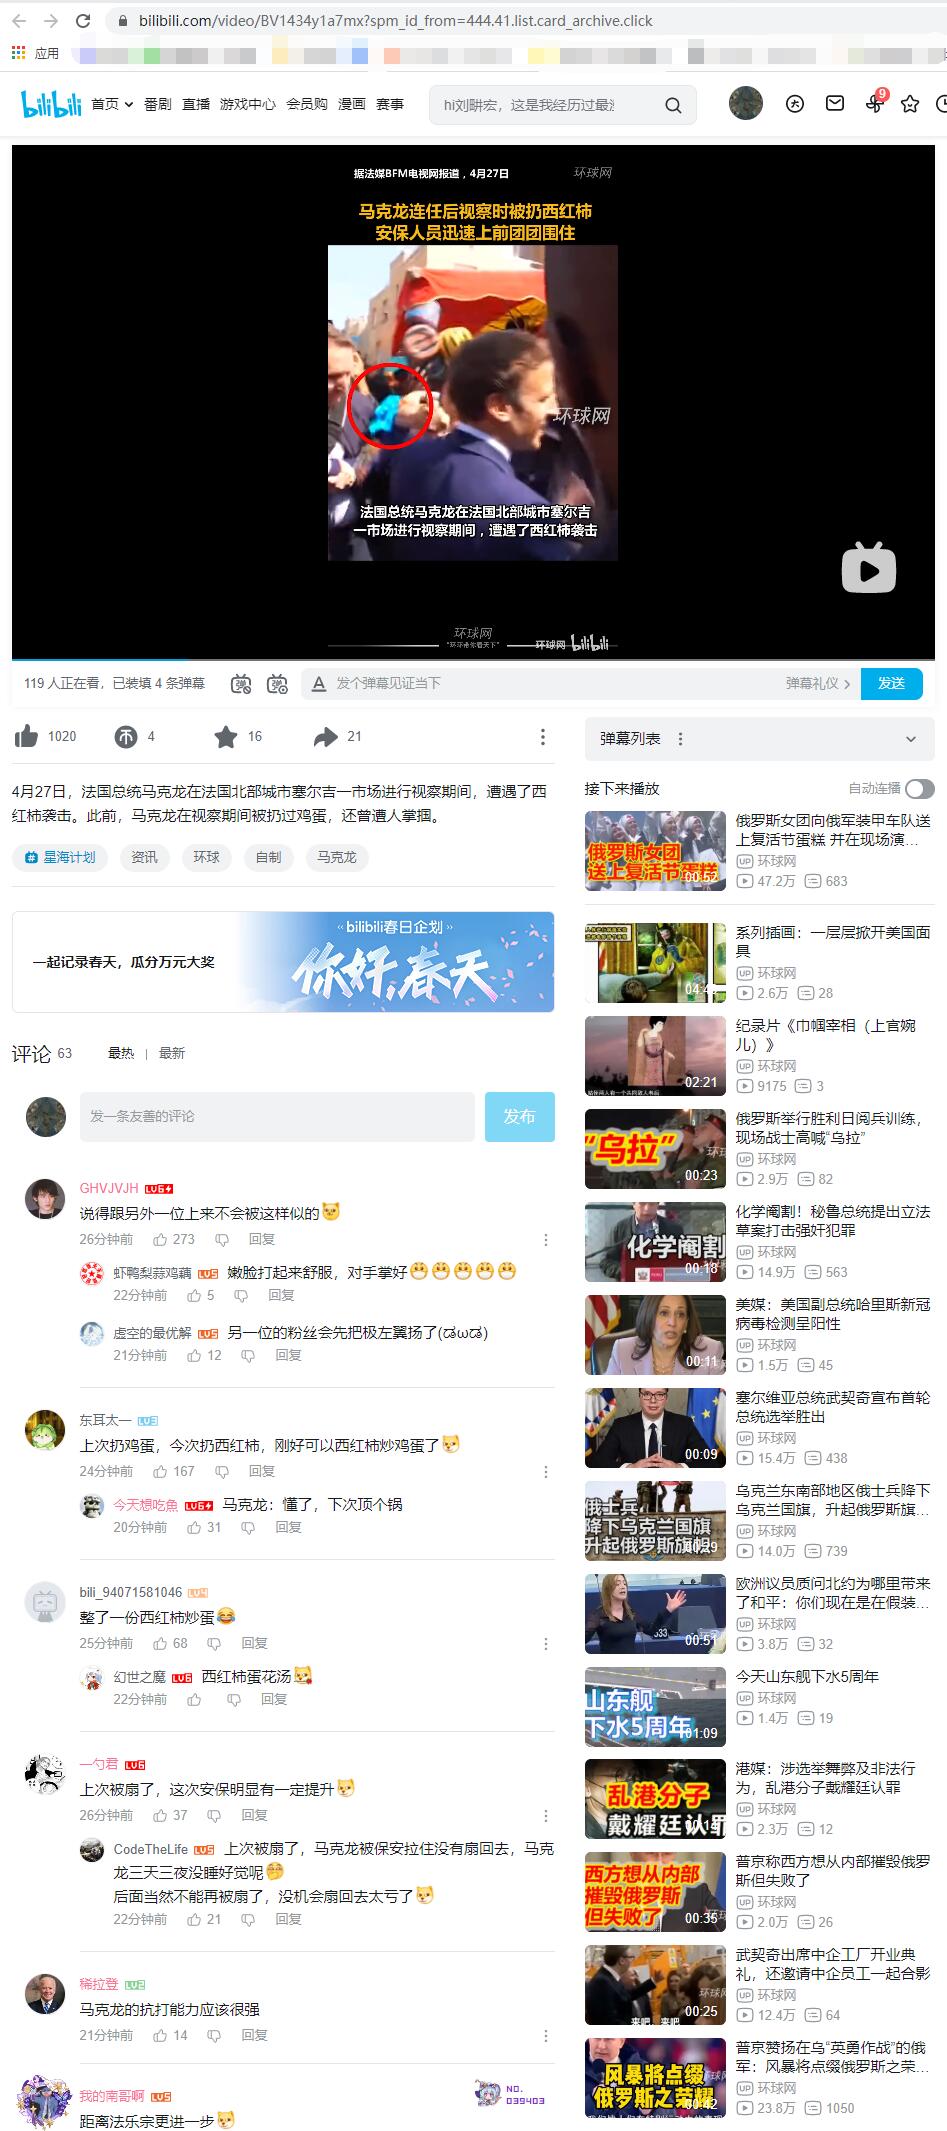Click the share arrow icon
The width and height of the screenshot is (947, 2131).
point(325,737)
